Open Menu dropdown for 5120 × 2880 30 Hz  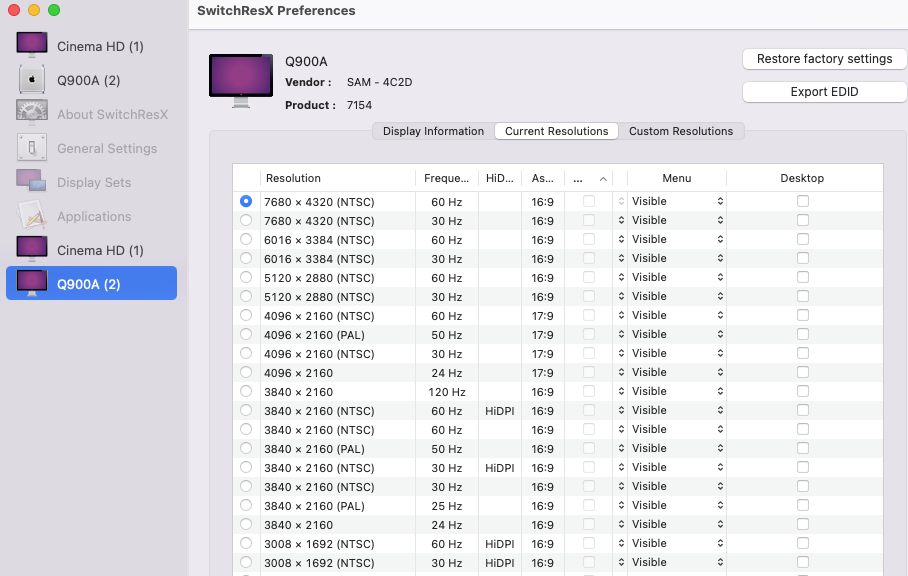point(677,296)
